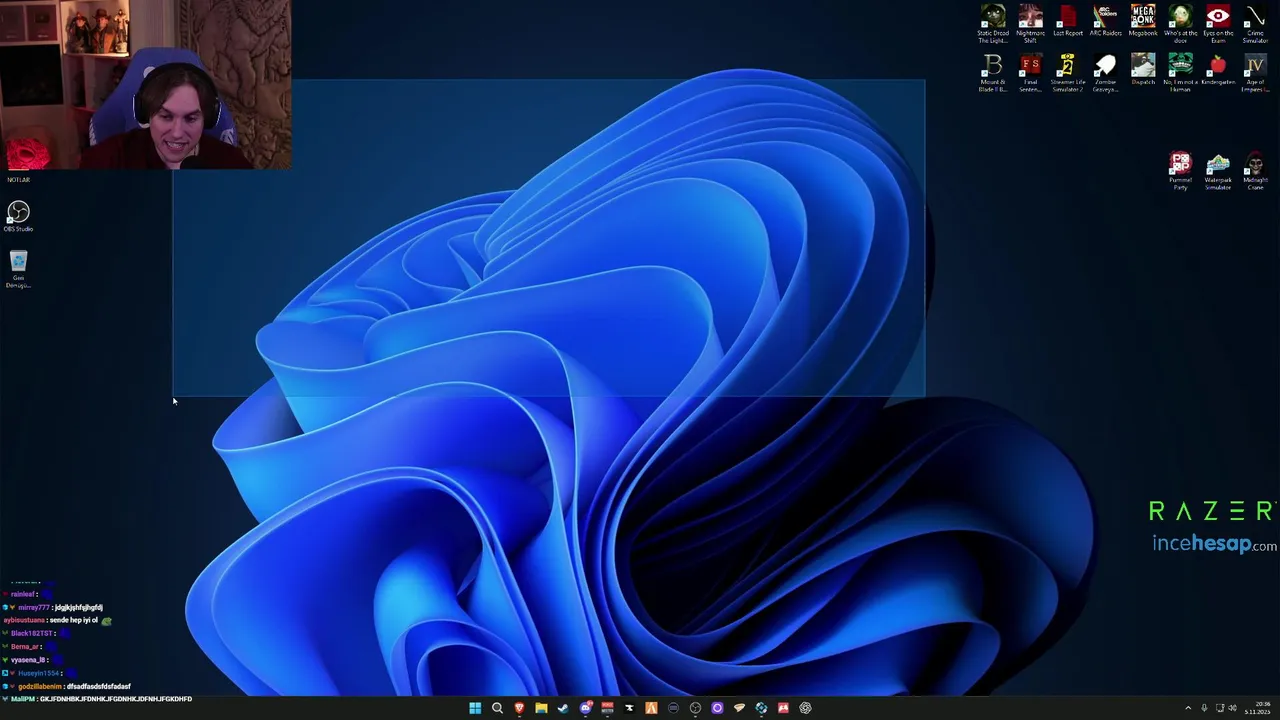Select the Lost Report desktop icon
Image resolution: width=1280 pixels, height=720 pixels.
(x=1067, y=22)
